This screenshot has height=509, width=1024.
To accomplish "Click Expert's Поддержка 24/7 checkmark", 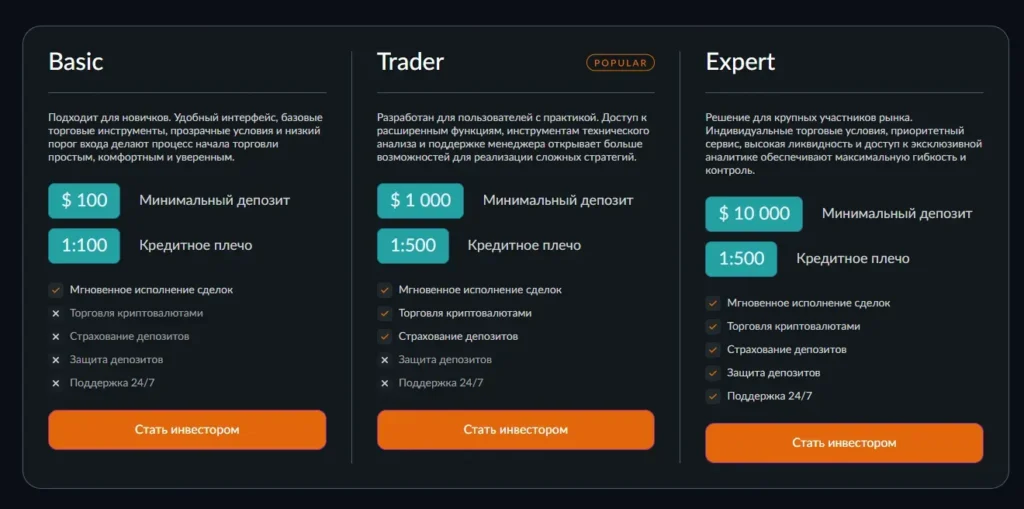I will (x=713, y=396).
